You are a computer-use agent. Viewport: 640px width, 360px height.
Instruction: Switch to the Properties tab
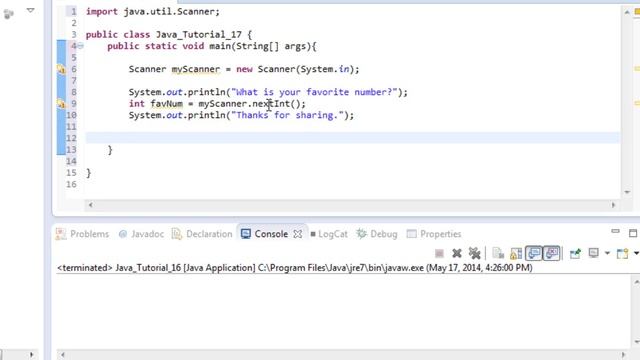tap(434, 234)
